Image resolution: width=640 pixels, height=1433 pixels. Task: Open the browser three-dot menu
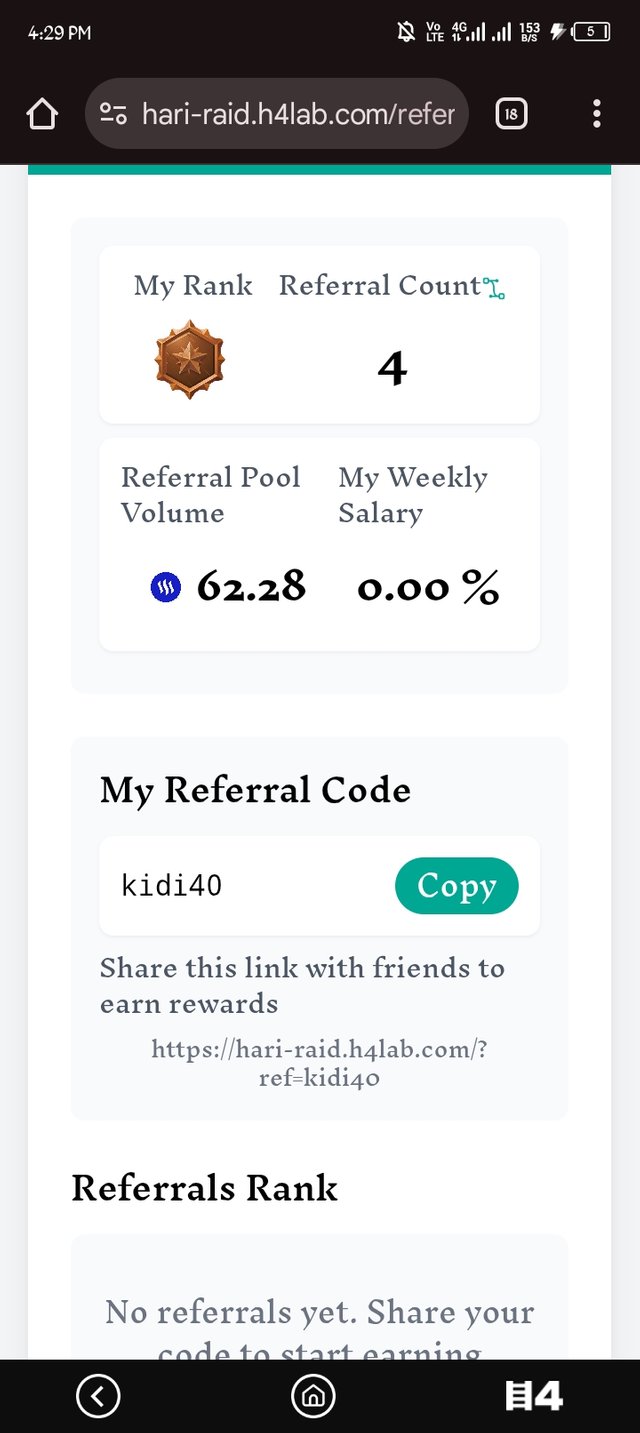(x=596, y=114)
